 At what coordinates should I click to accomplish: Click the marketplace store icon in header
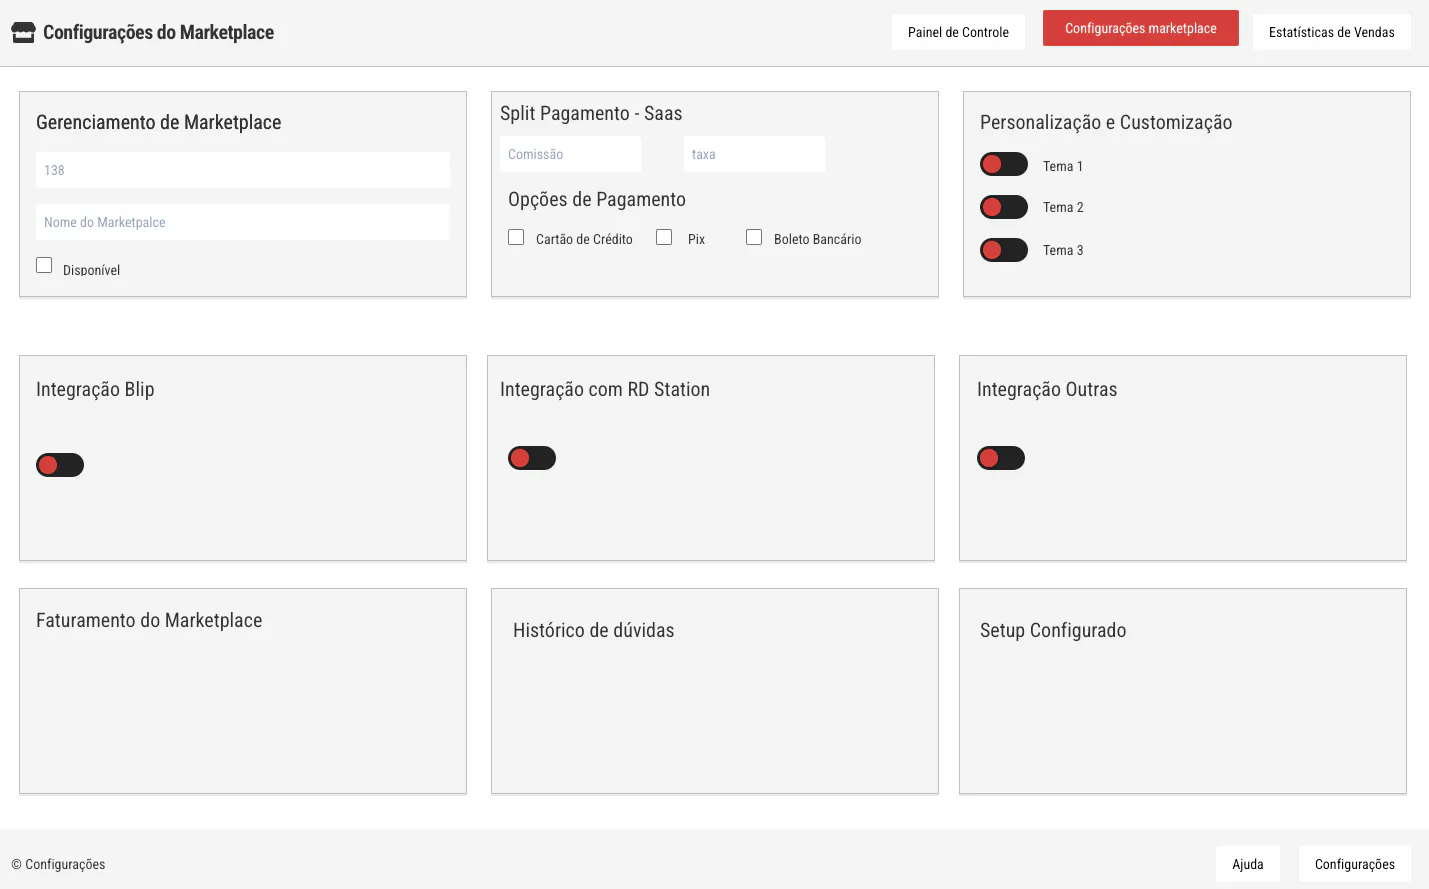pos(23,32)
